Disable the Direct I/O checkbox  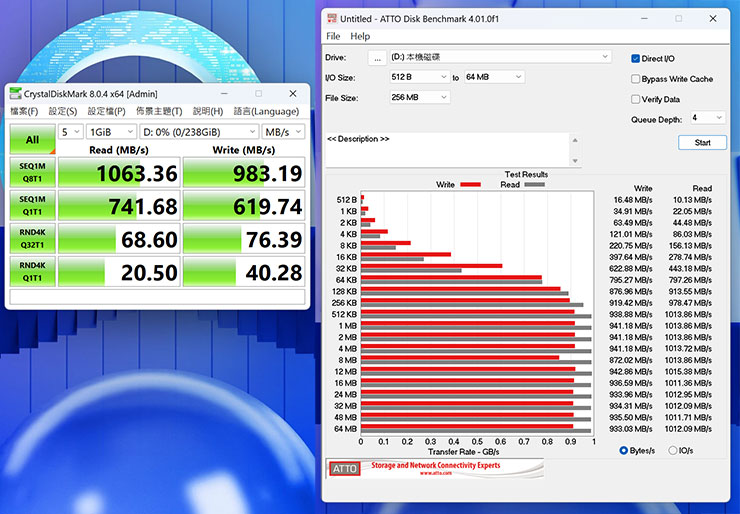635,59
